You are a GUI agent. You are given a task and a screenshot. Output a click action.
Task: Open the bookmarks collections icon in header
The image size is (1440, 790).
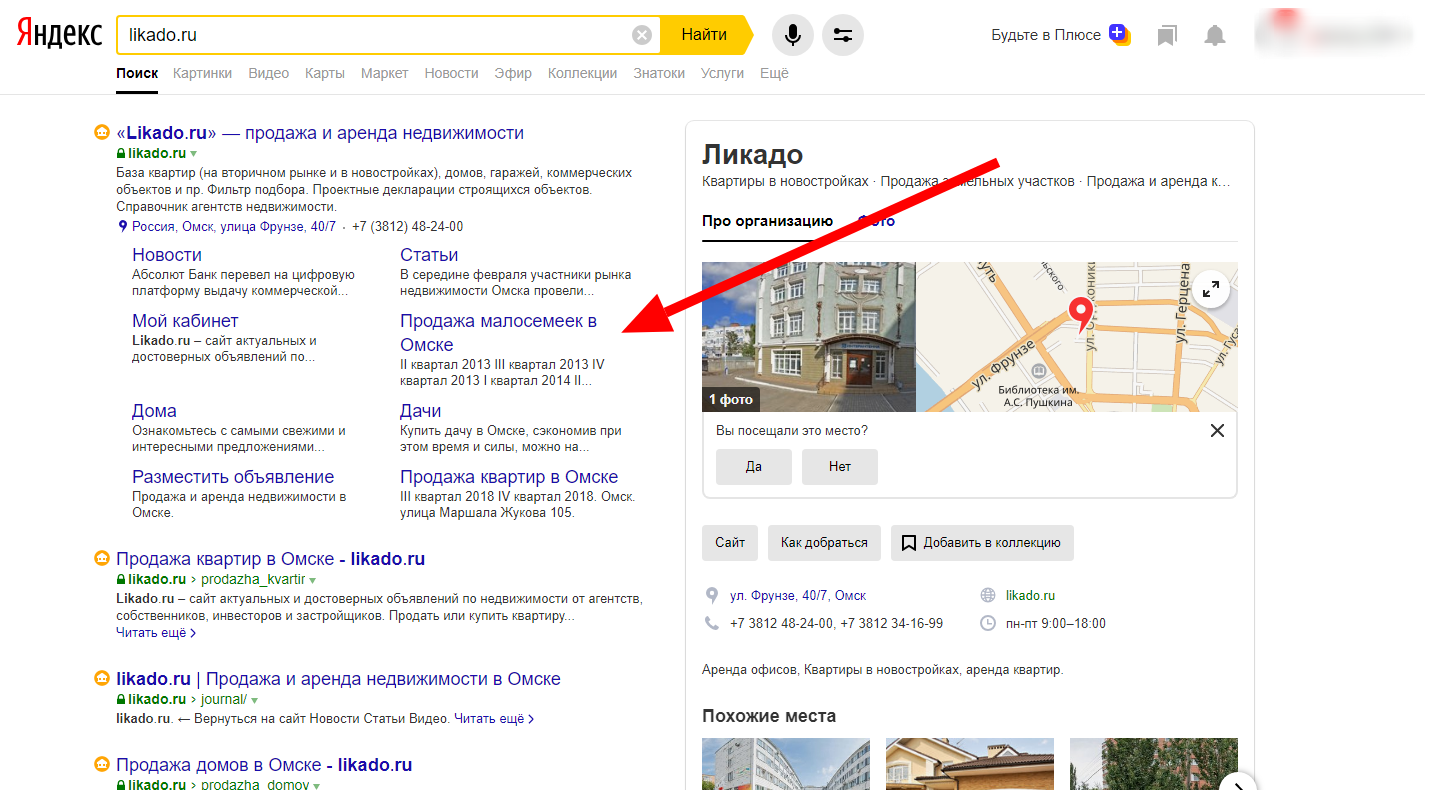point(1166,36)
